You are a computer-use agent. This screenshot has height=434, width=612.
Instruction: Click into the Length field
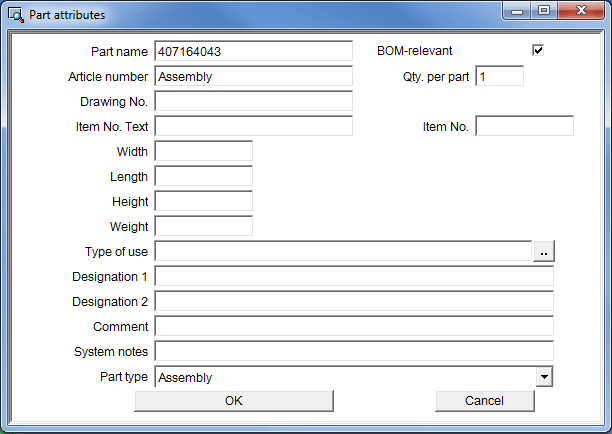click(203, 176)
